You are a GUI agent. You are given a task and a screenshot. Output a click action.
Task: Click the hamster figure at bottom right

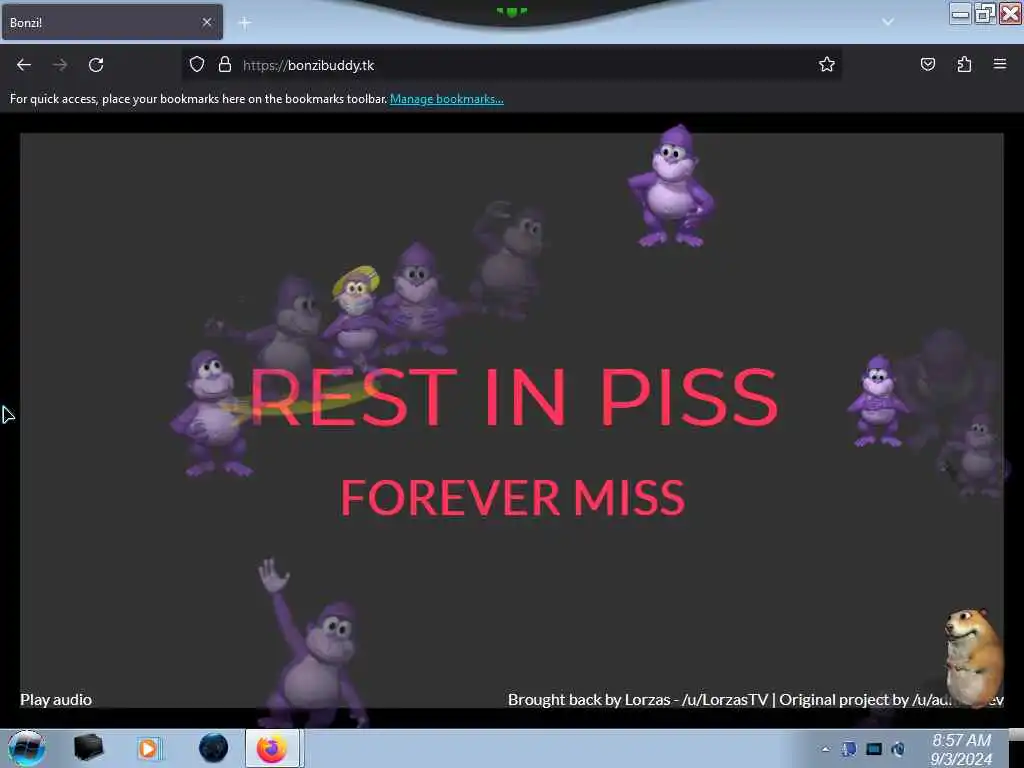(973, 656)
